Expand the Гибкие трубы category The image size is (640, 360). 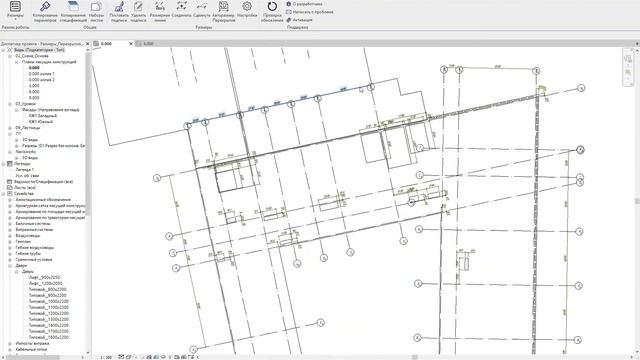point(10,253)
